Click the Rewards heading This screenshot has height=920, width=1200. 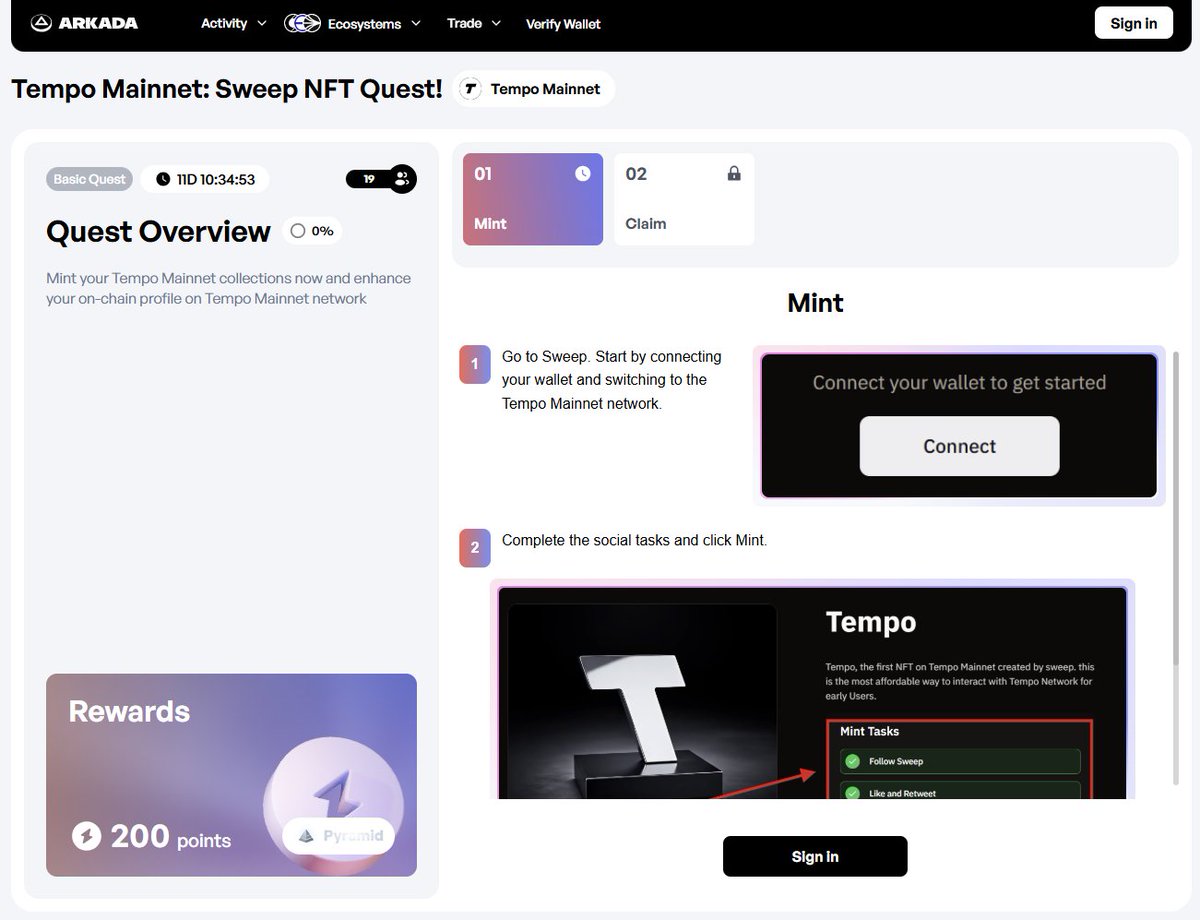pyautogui.click(x=129, y=711)
